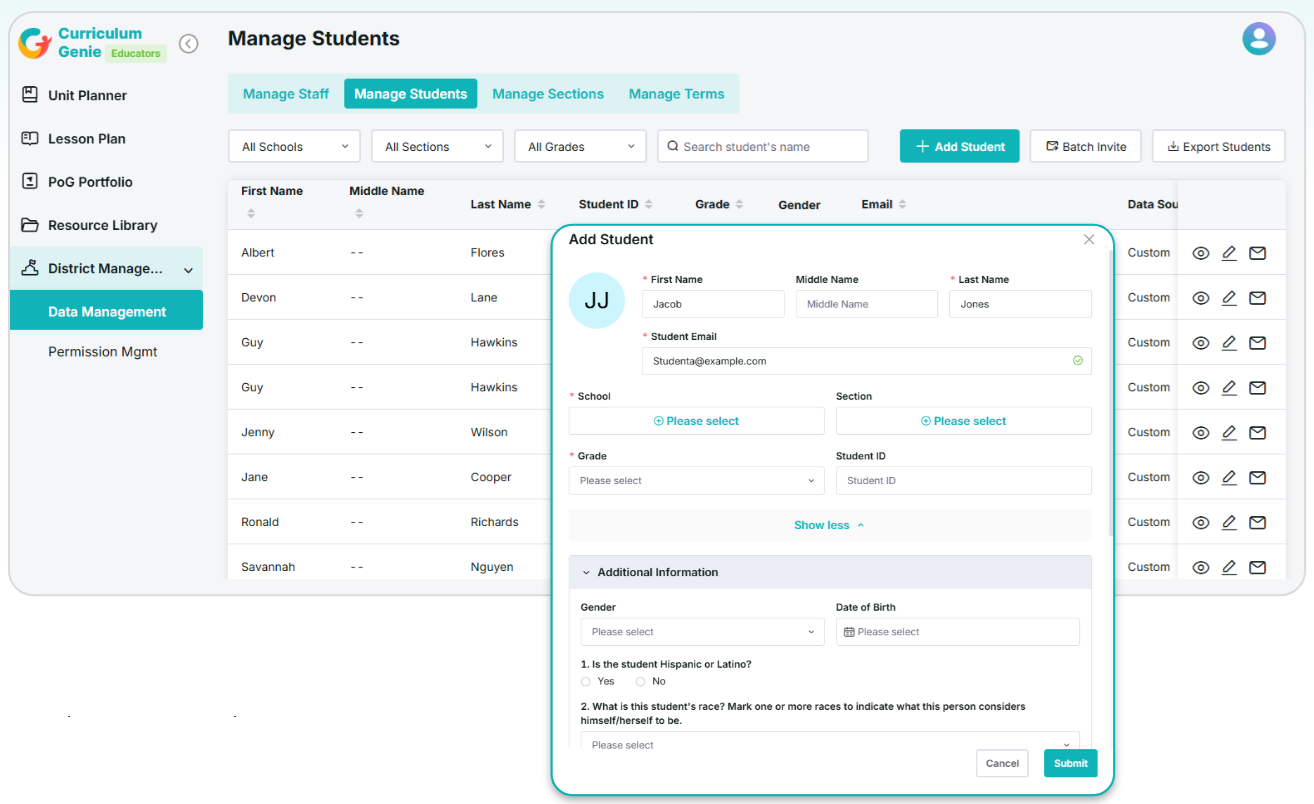The image size is (1314, 804).
Task: Edit Ronald Richards with the pencil icon
Action: click(x=1229, y=523)
